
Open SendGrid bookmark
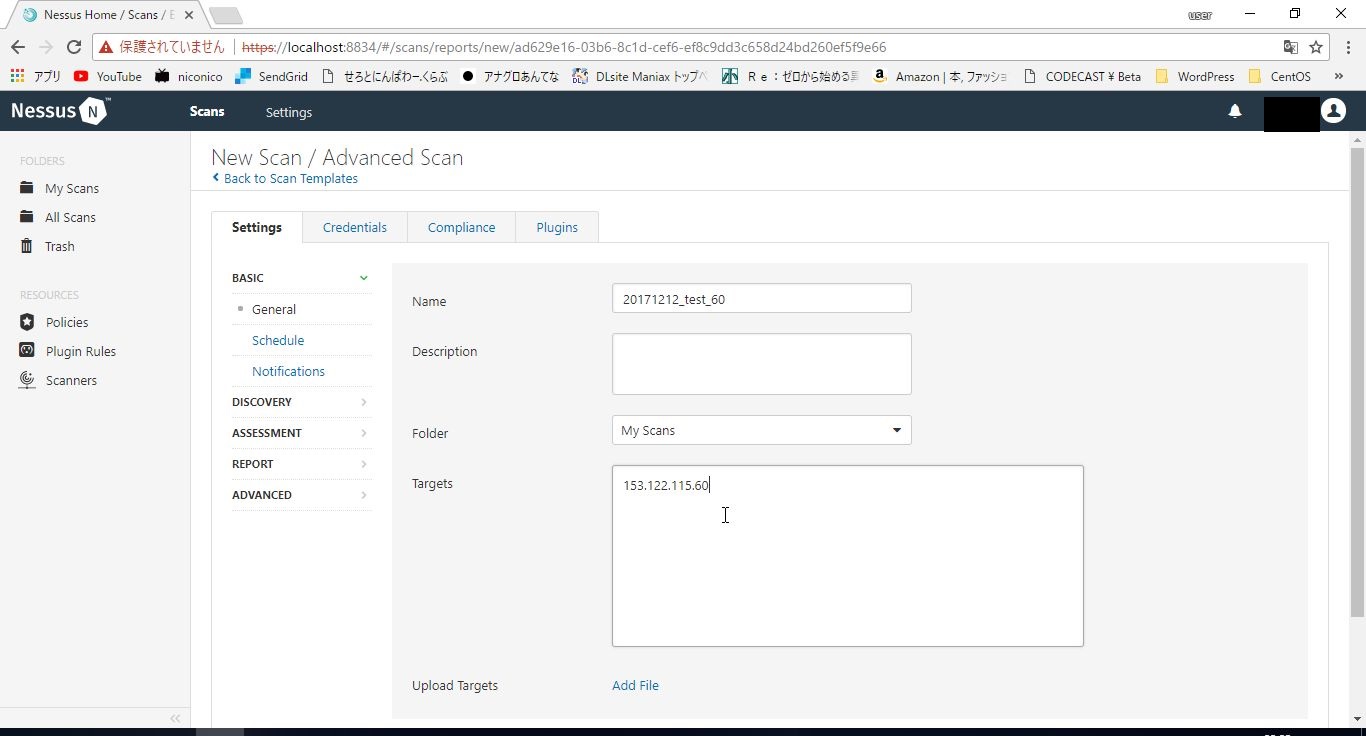coord(272,76)
